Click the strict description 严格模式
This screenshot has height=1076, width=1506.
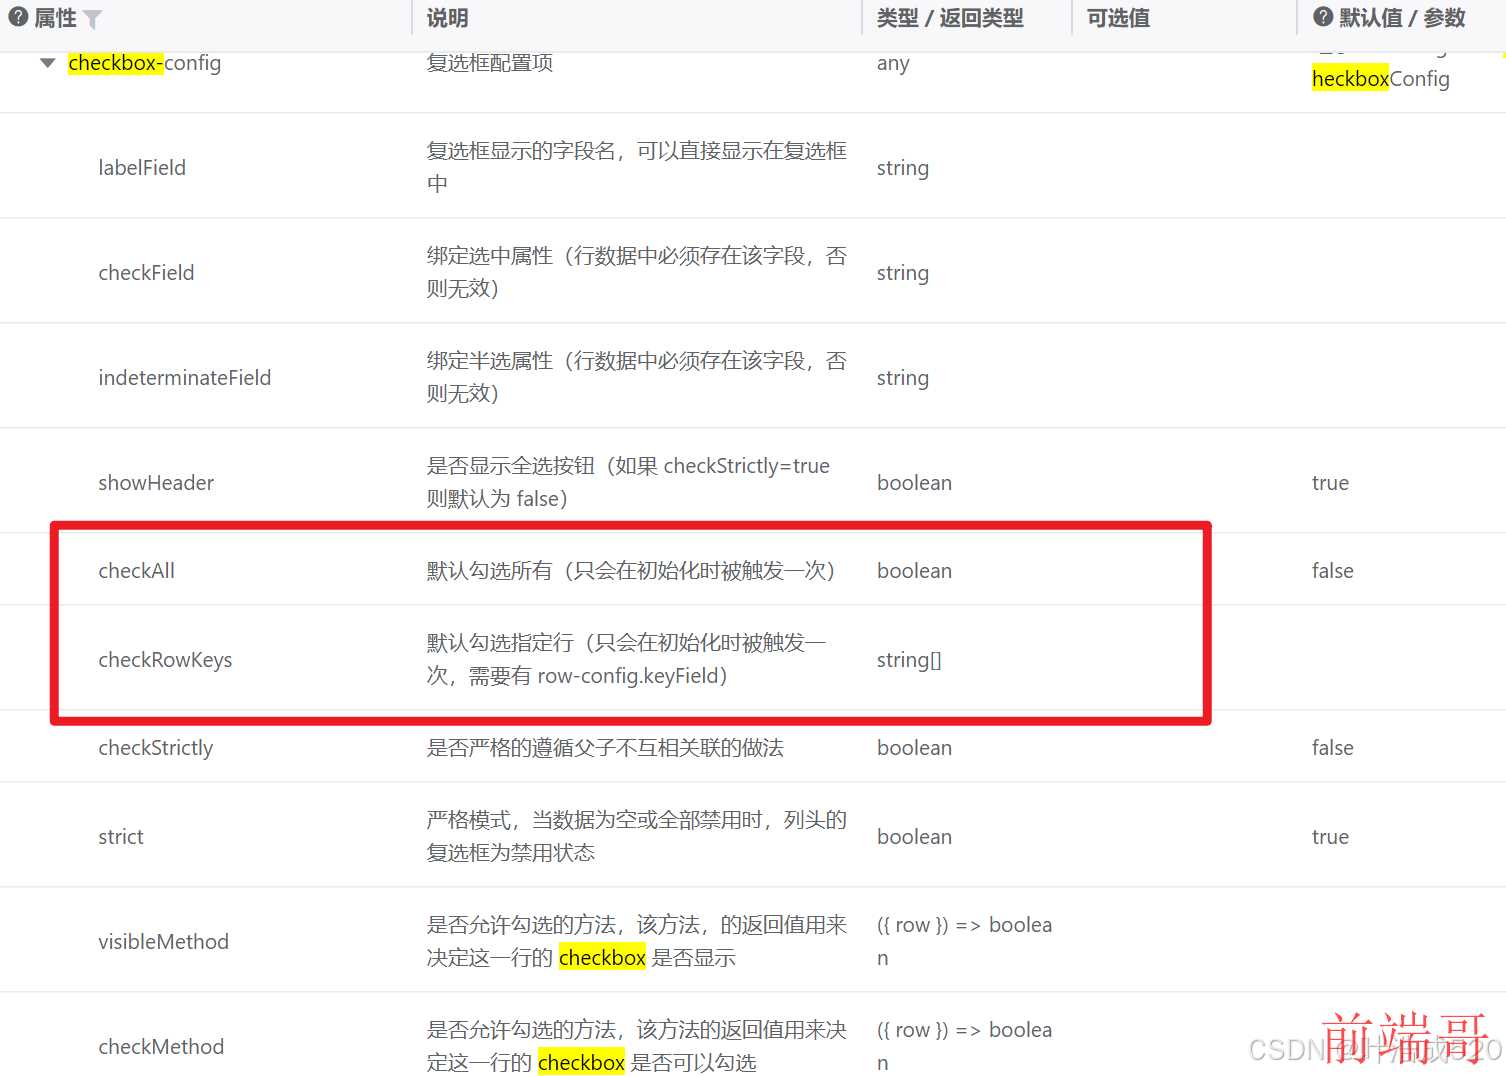point(637,836)
